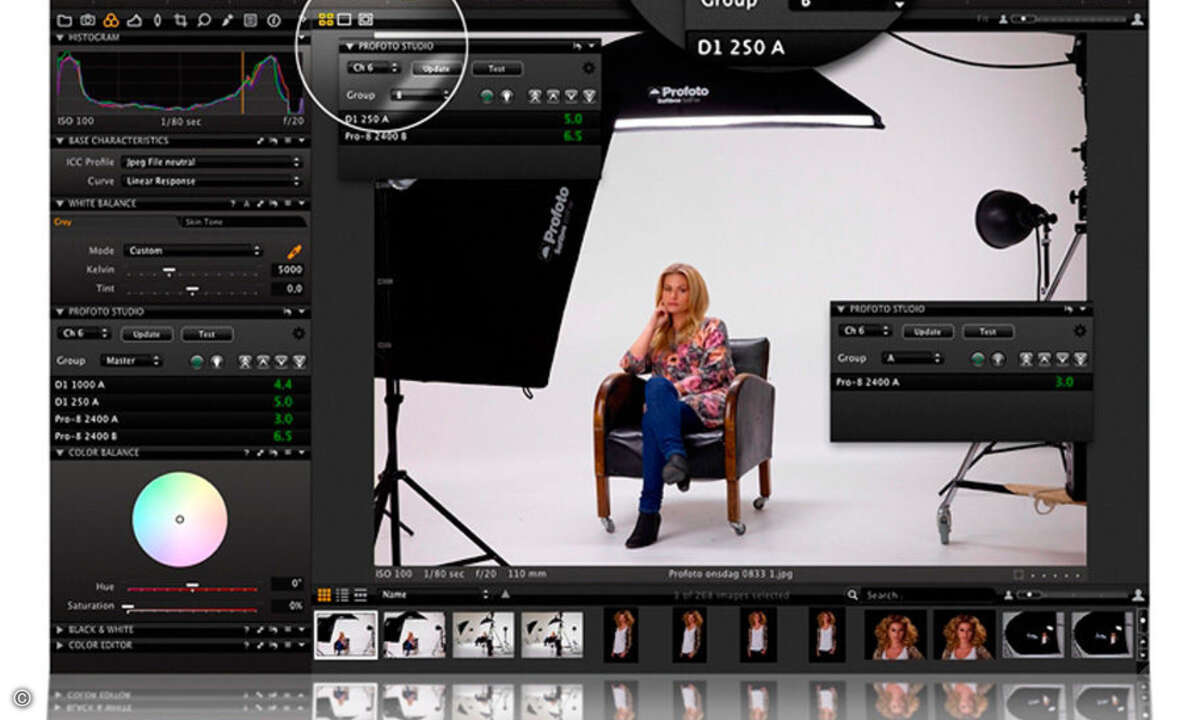The image size is (1200, 720).
Task: Open the Library folder tool tab
Action: coord(65,19)
